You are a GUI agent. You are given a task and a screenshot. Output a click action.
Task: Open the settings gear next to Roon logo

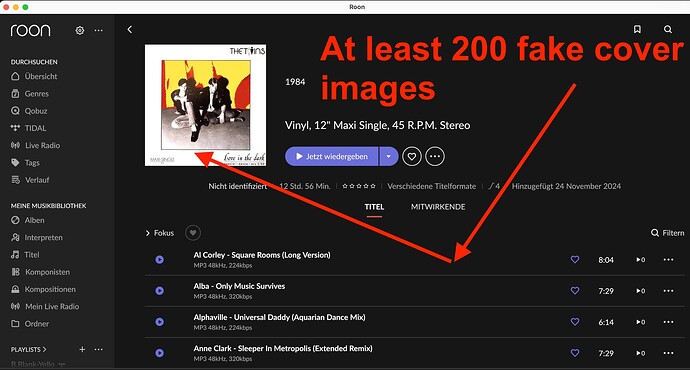pyautogui.click(x=80, y=30)
